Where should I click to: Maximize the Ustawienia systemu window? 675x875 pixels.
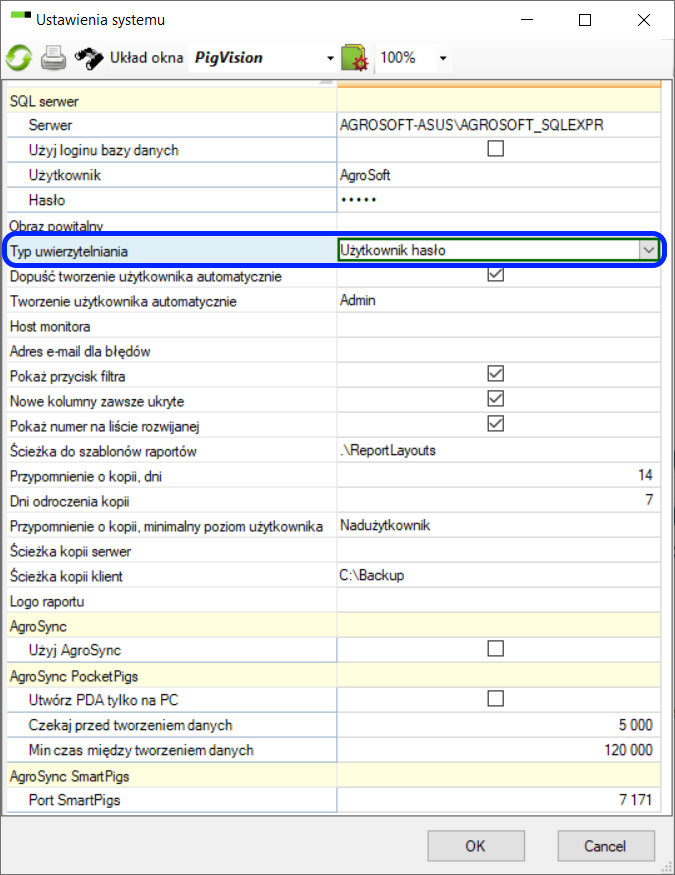coord(585,20)
